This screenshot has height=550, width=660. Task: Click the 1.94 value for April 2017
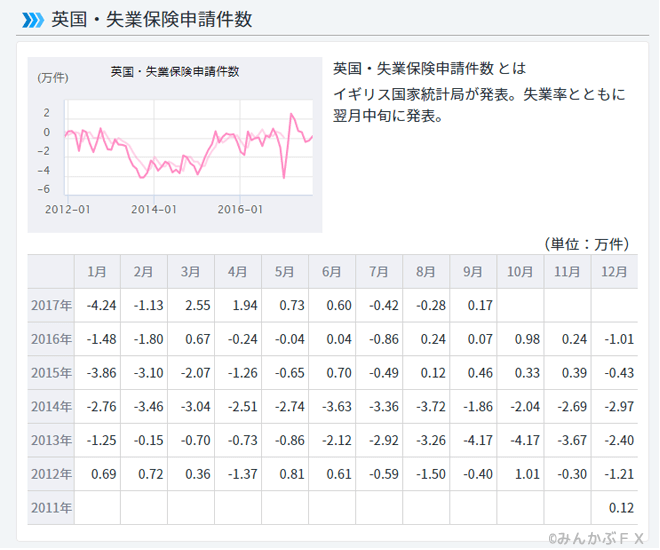(245, 305)
